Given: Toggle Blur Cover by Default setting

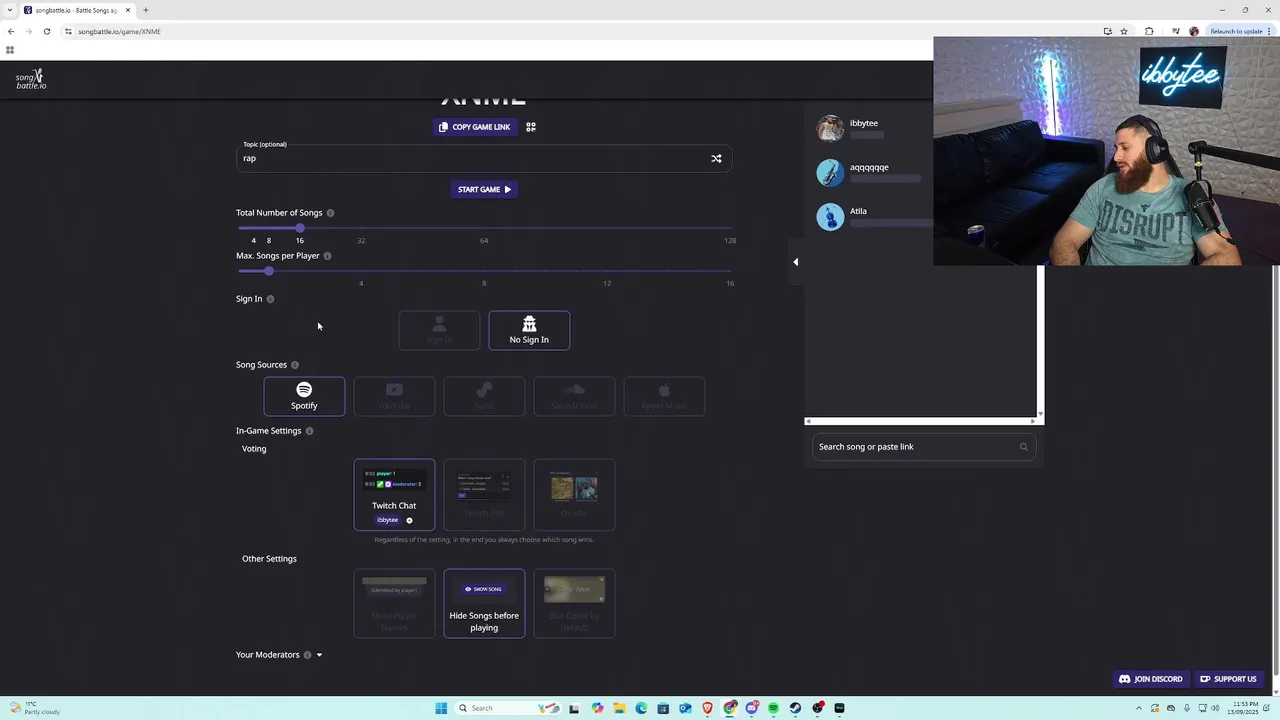Looking at the screenshot, I should pos(574,603).
